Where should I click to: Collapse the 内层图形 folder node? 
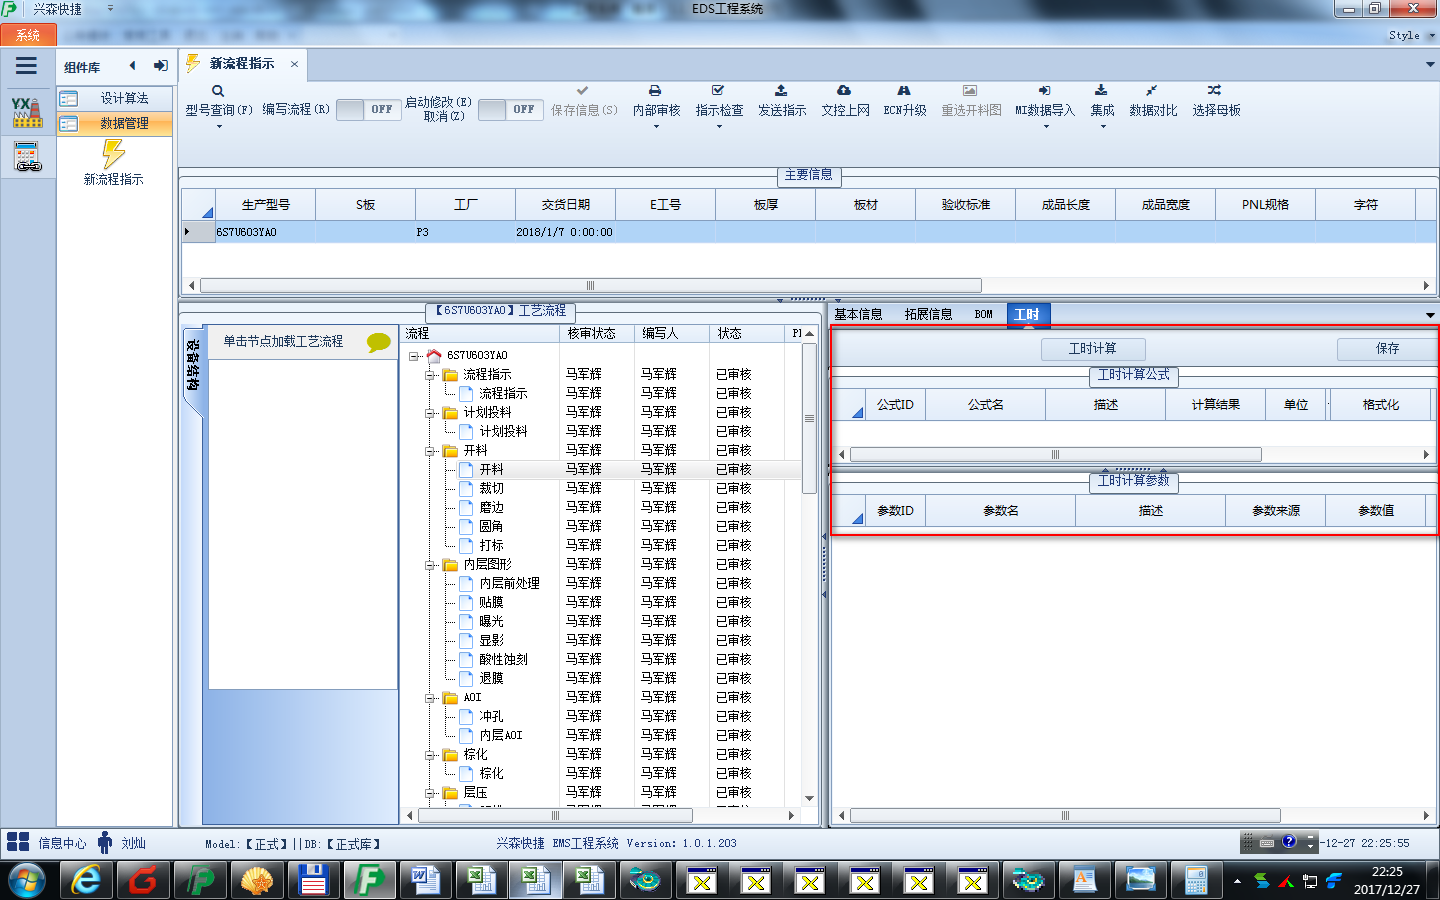pos(430,565)
